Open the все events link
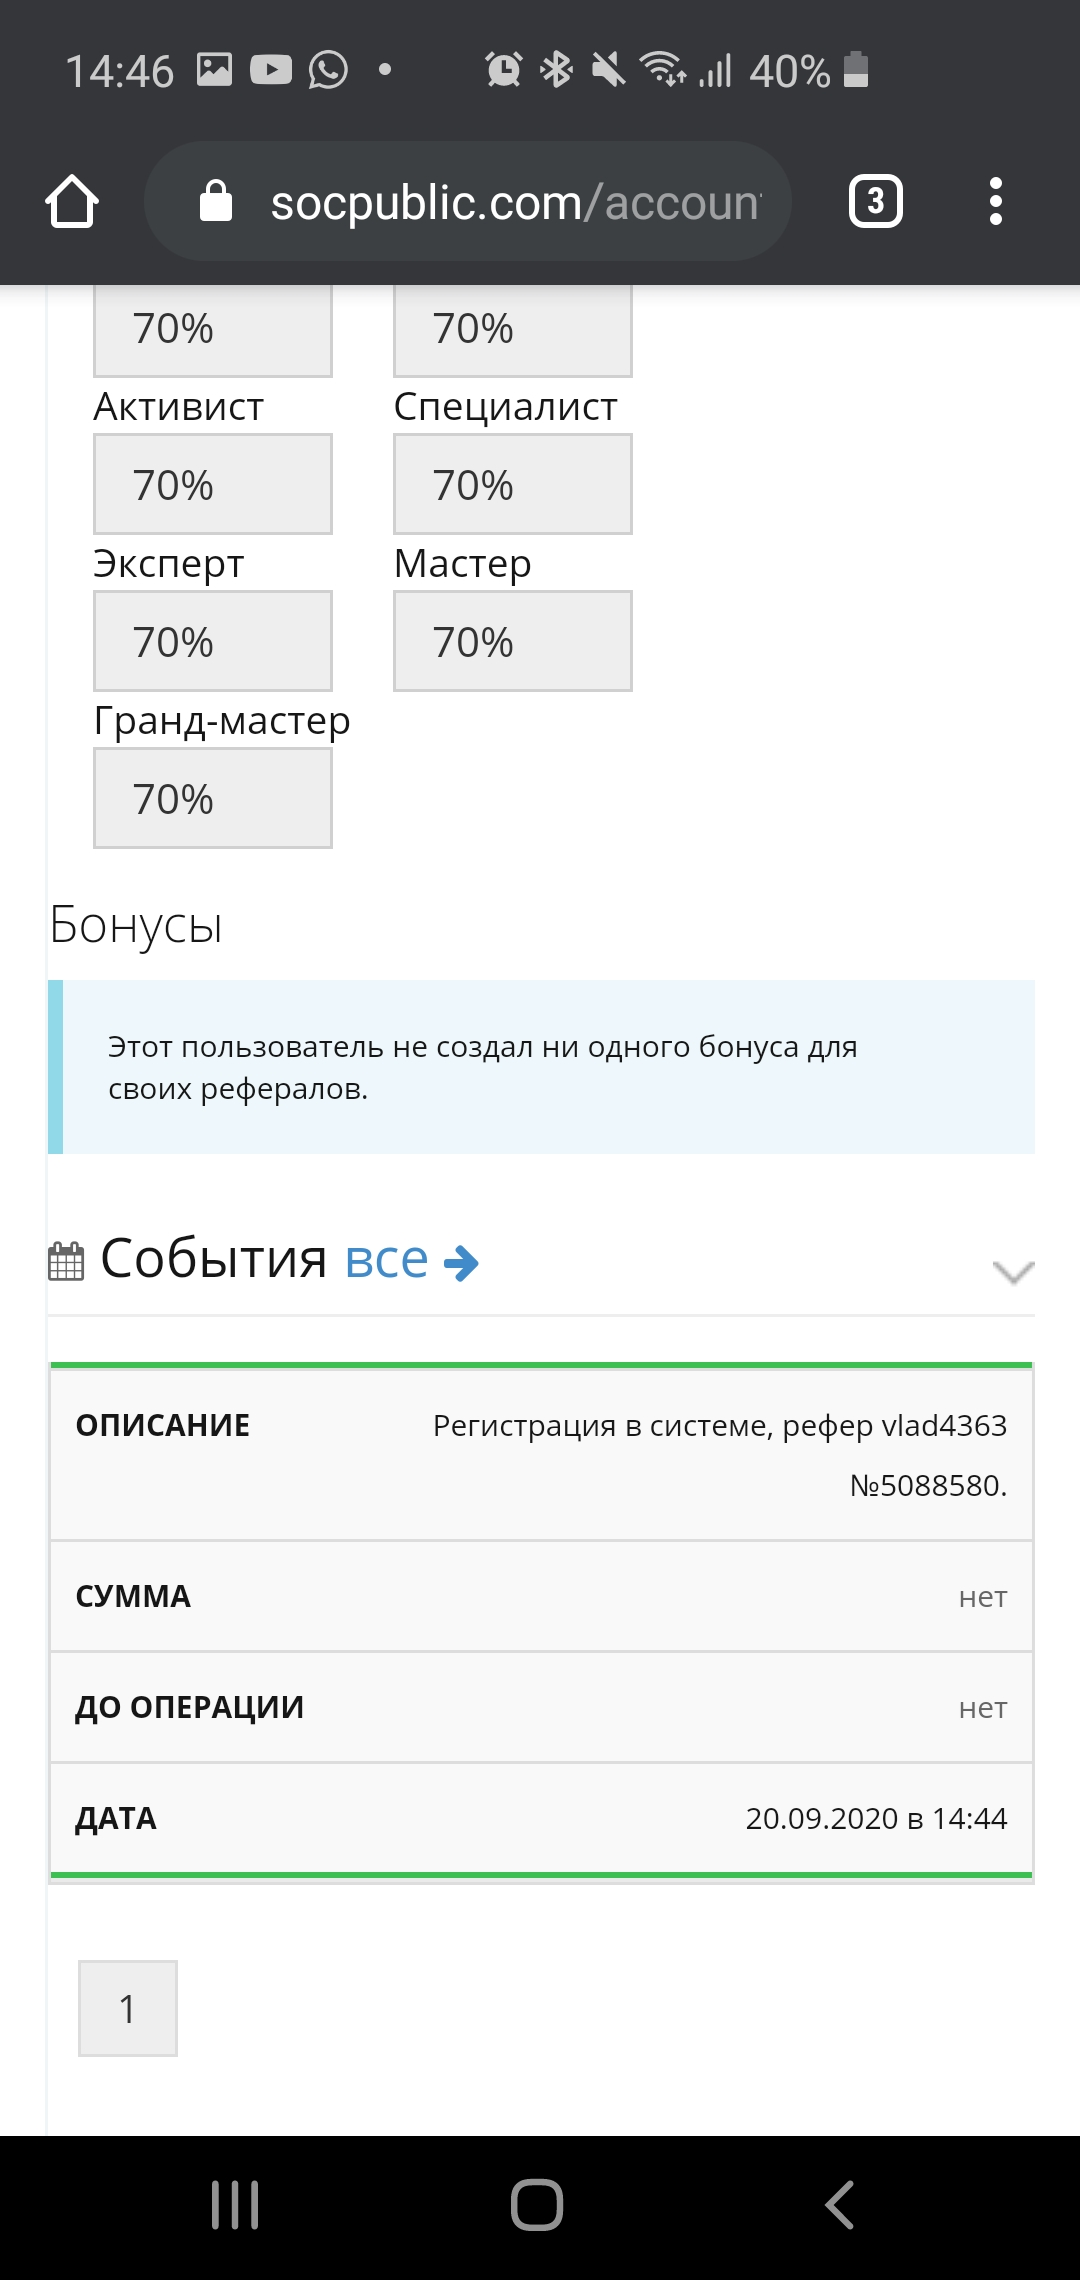The image size is (1080, 2280). click(x=386, y=1259)
